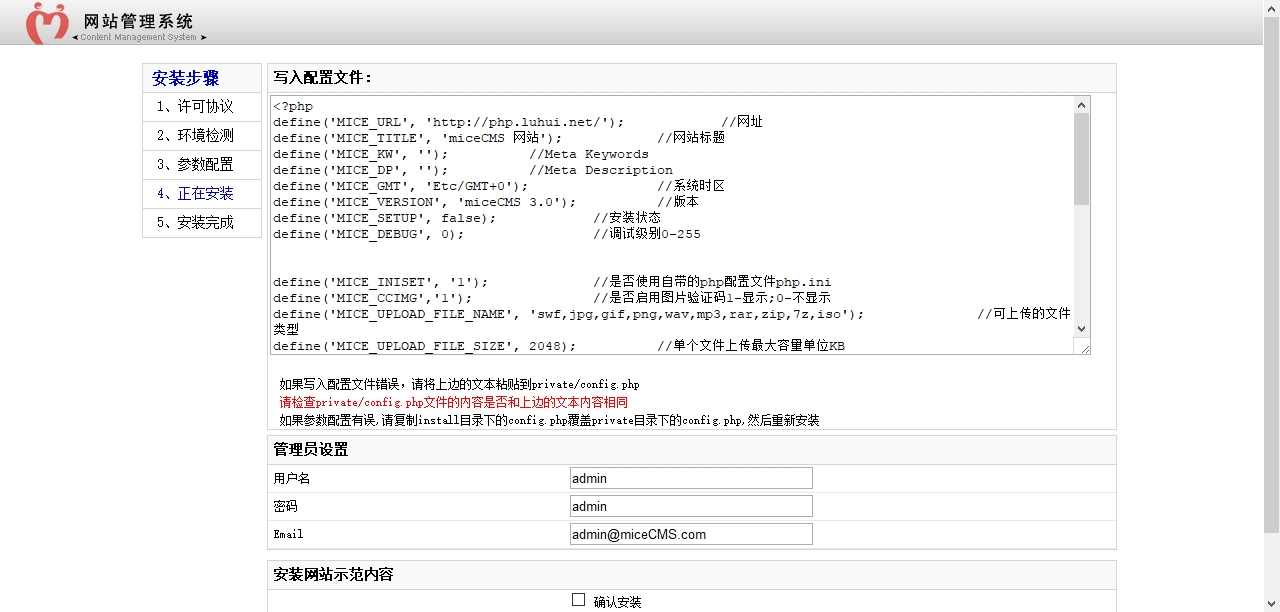
Task: Click the define('MICE_URL' line in code
Action: point(518,122)
